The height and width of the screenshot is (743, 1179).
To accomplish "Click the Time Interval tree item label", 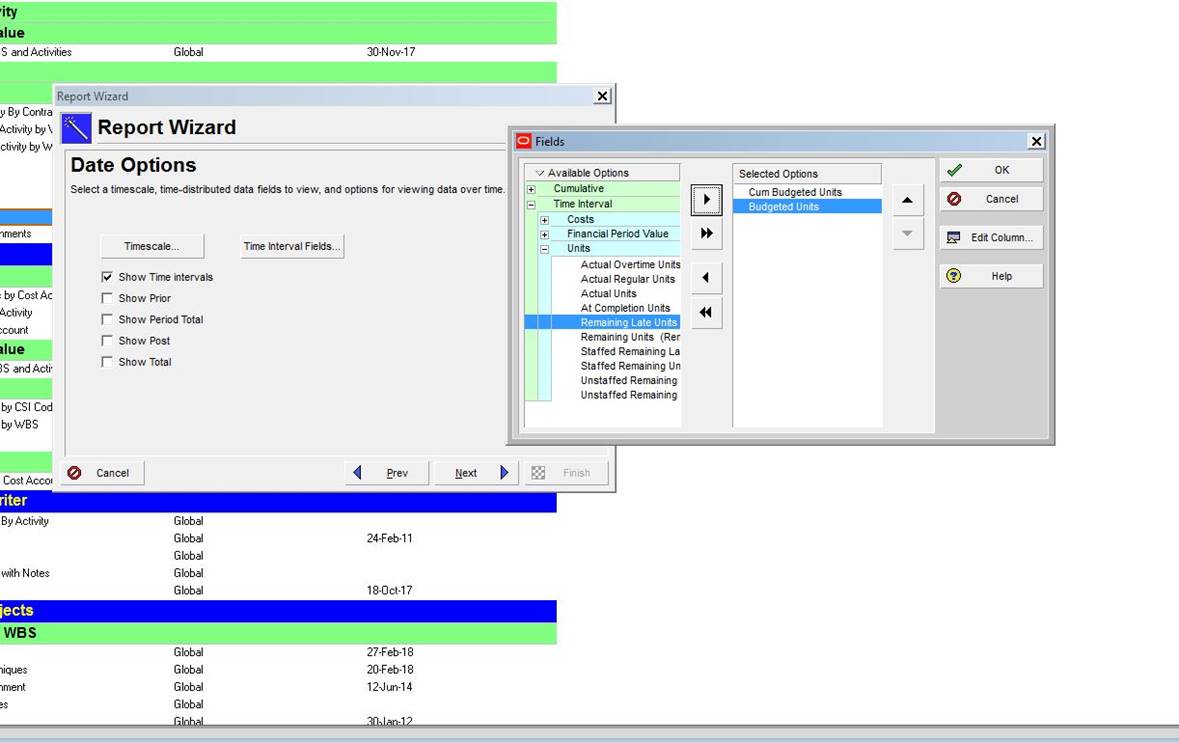I will coord(583,204).
